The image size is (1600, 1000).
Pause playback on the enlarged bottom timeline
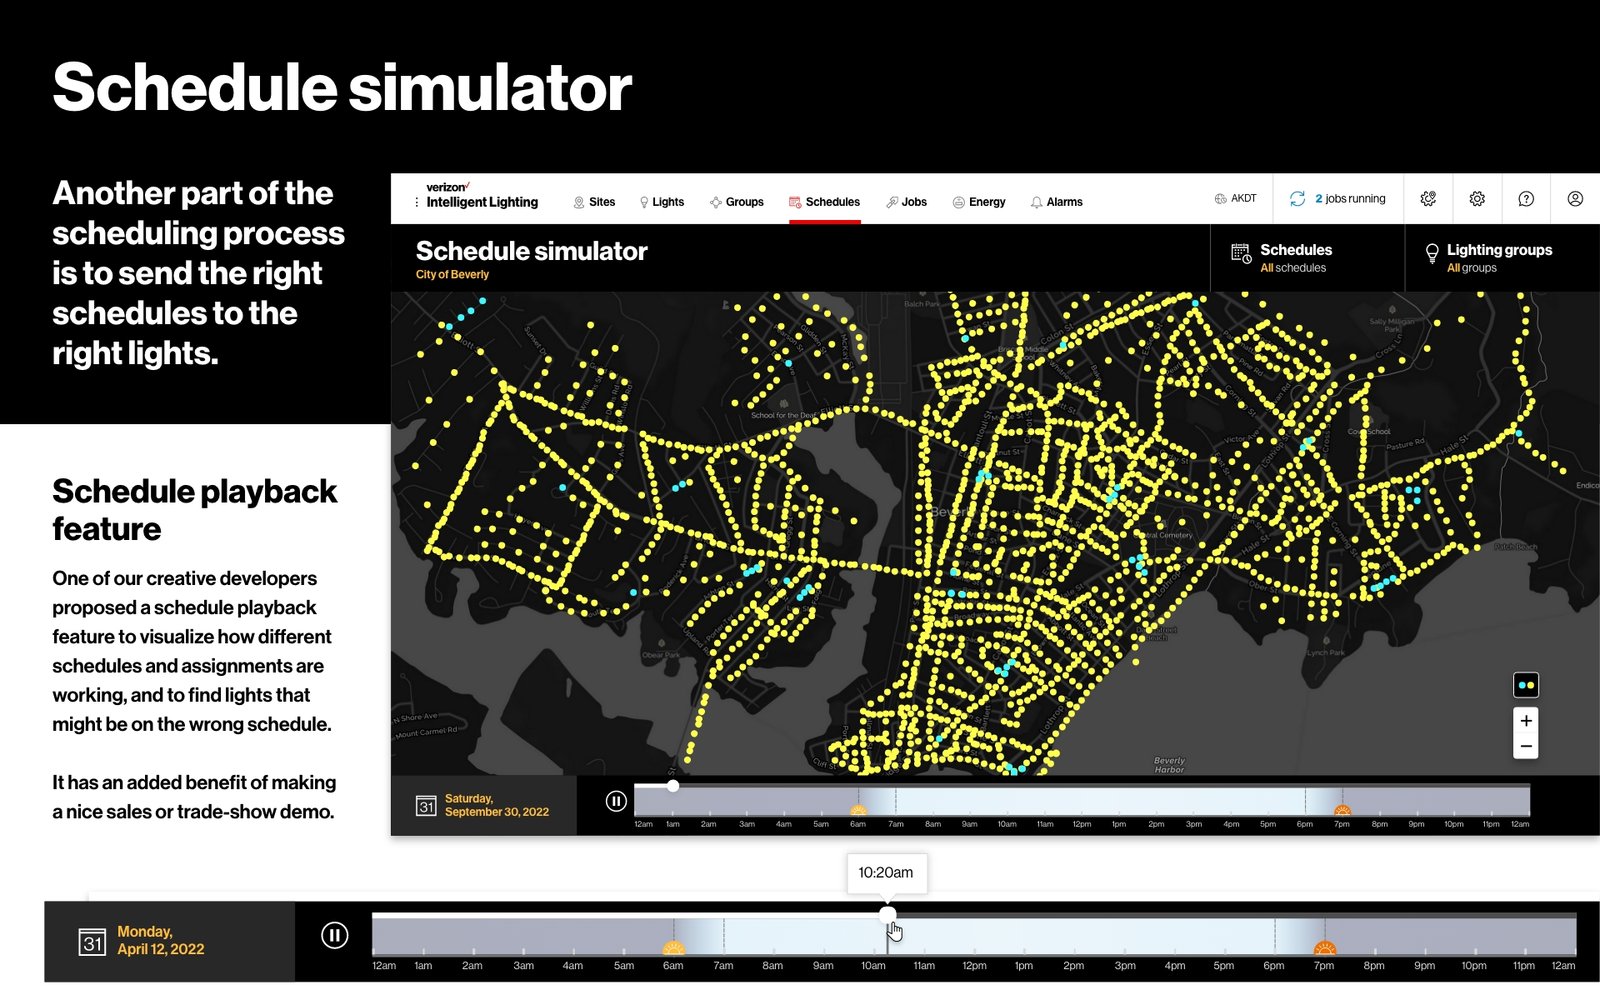click(x=335, y=935)
